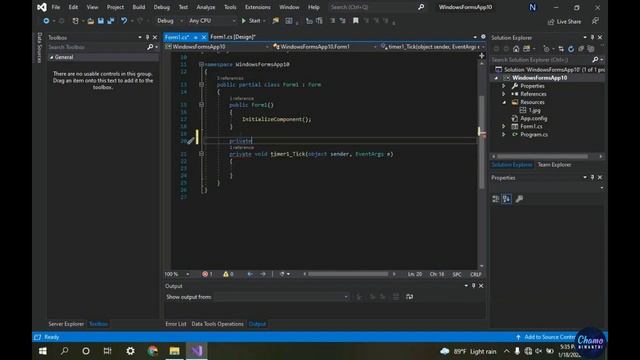Click the Solution Explorer refresh icon
Image resolution: width=640 pixels, height=360 pixels.
click(571, 49)
